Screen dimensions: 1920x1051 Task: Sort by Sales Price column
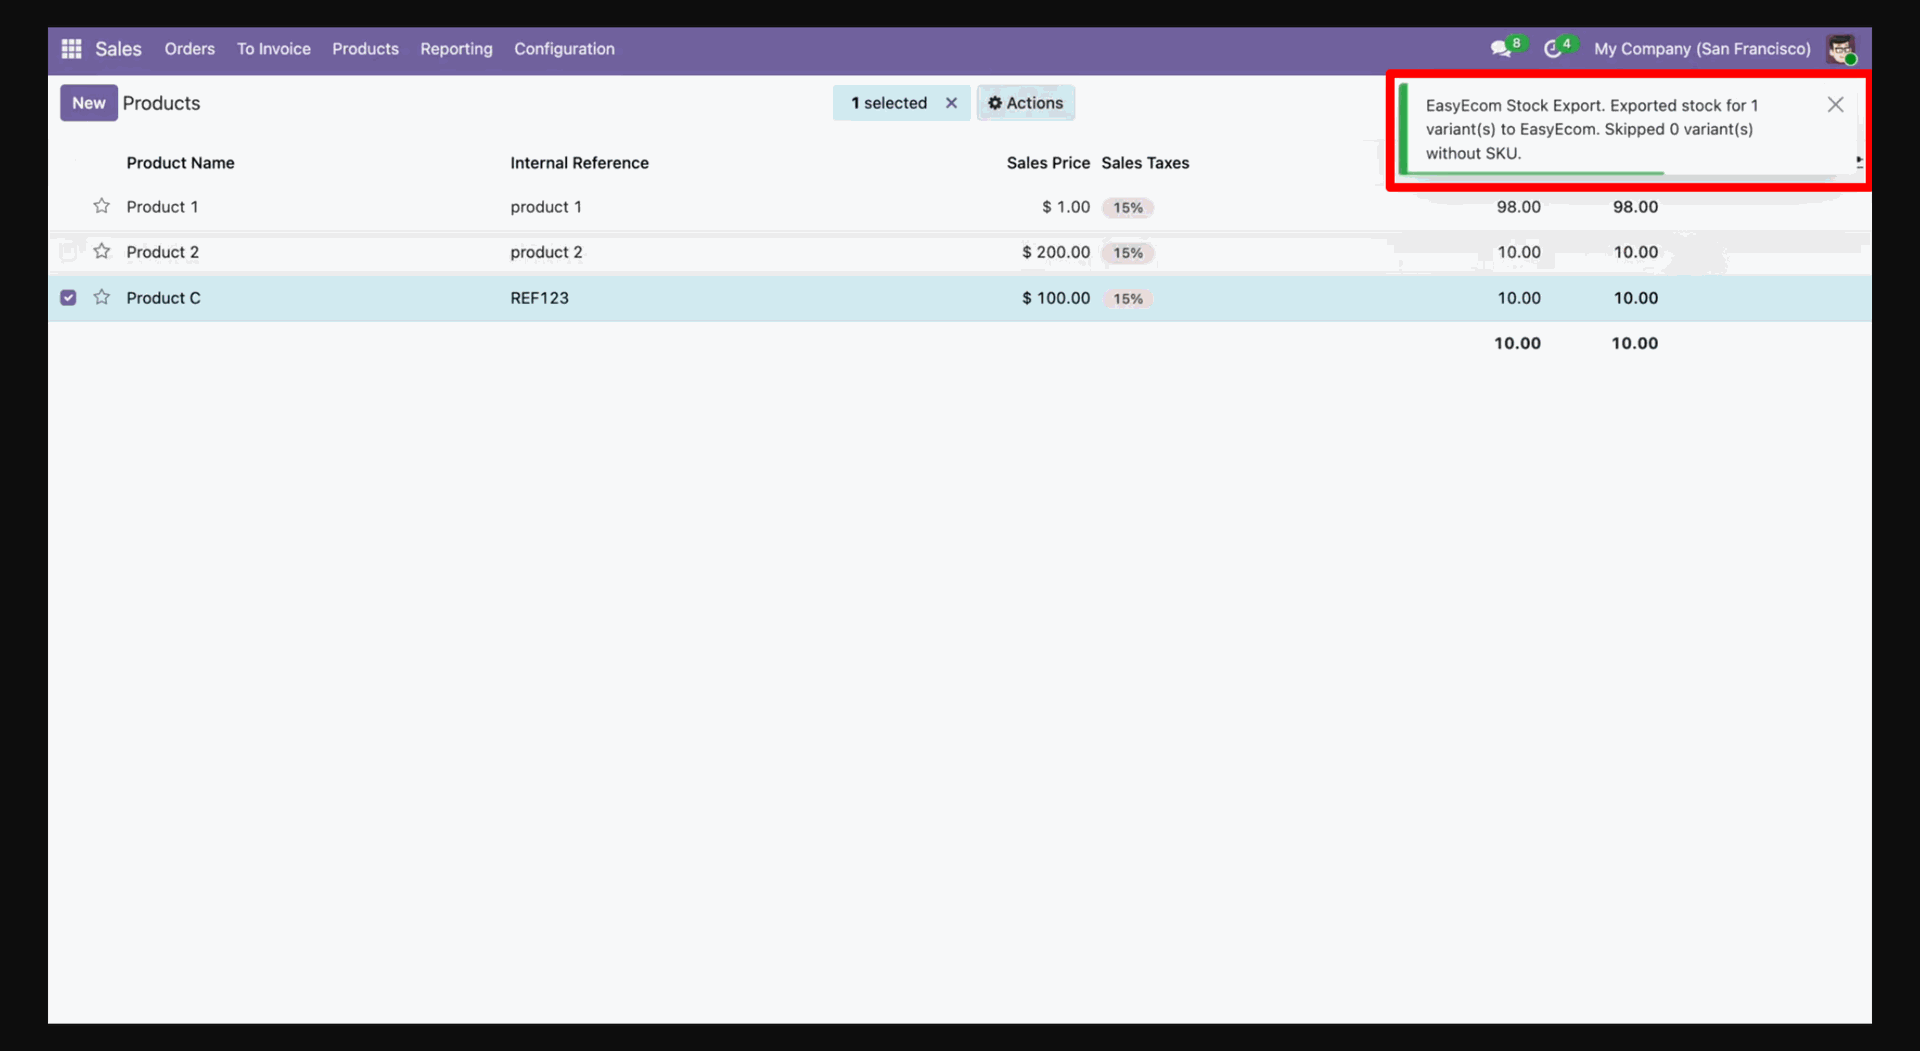[x=1048, y=163]
